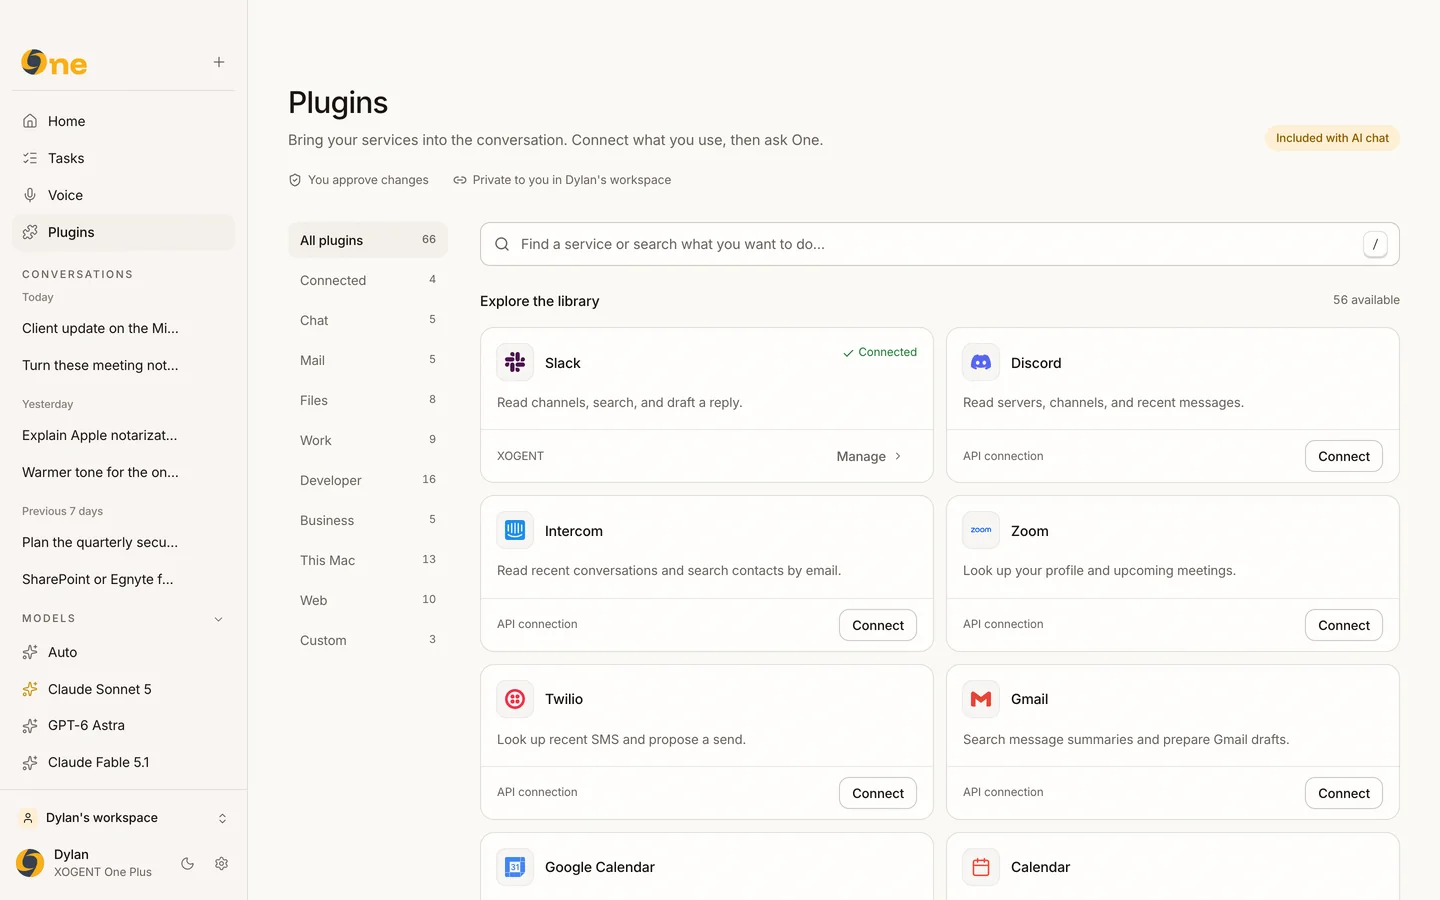1440x900 pixels.
Task: Select the Developer category
Action: [367, 480]
